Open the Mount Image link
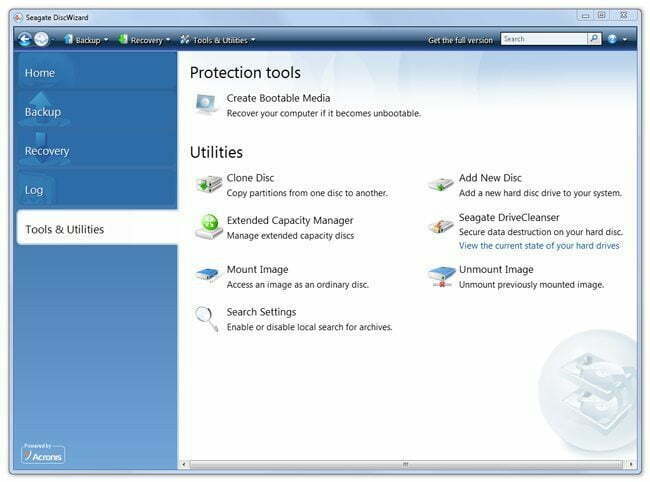This screenshot has height=482, width=650. (x=257, y=269)
